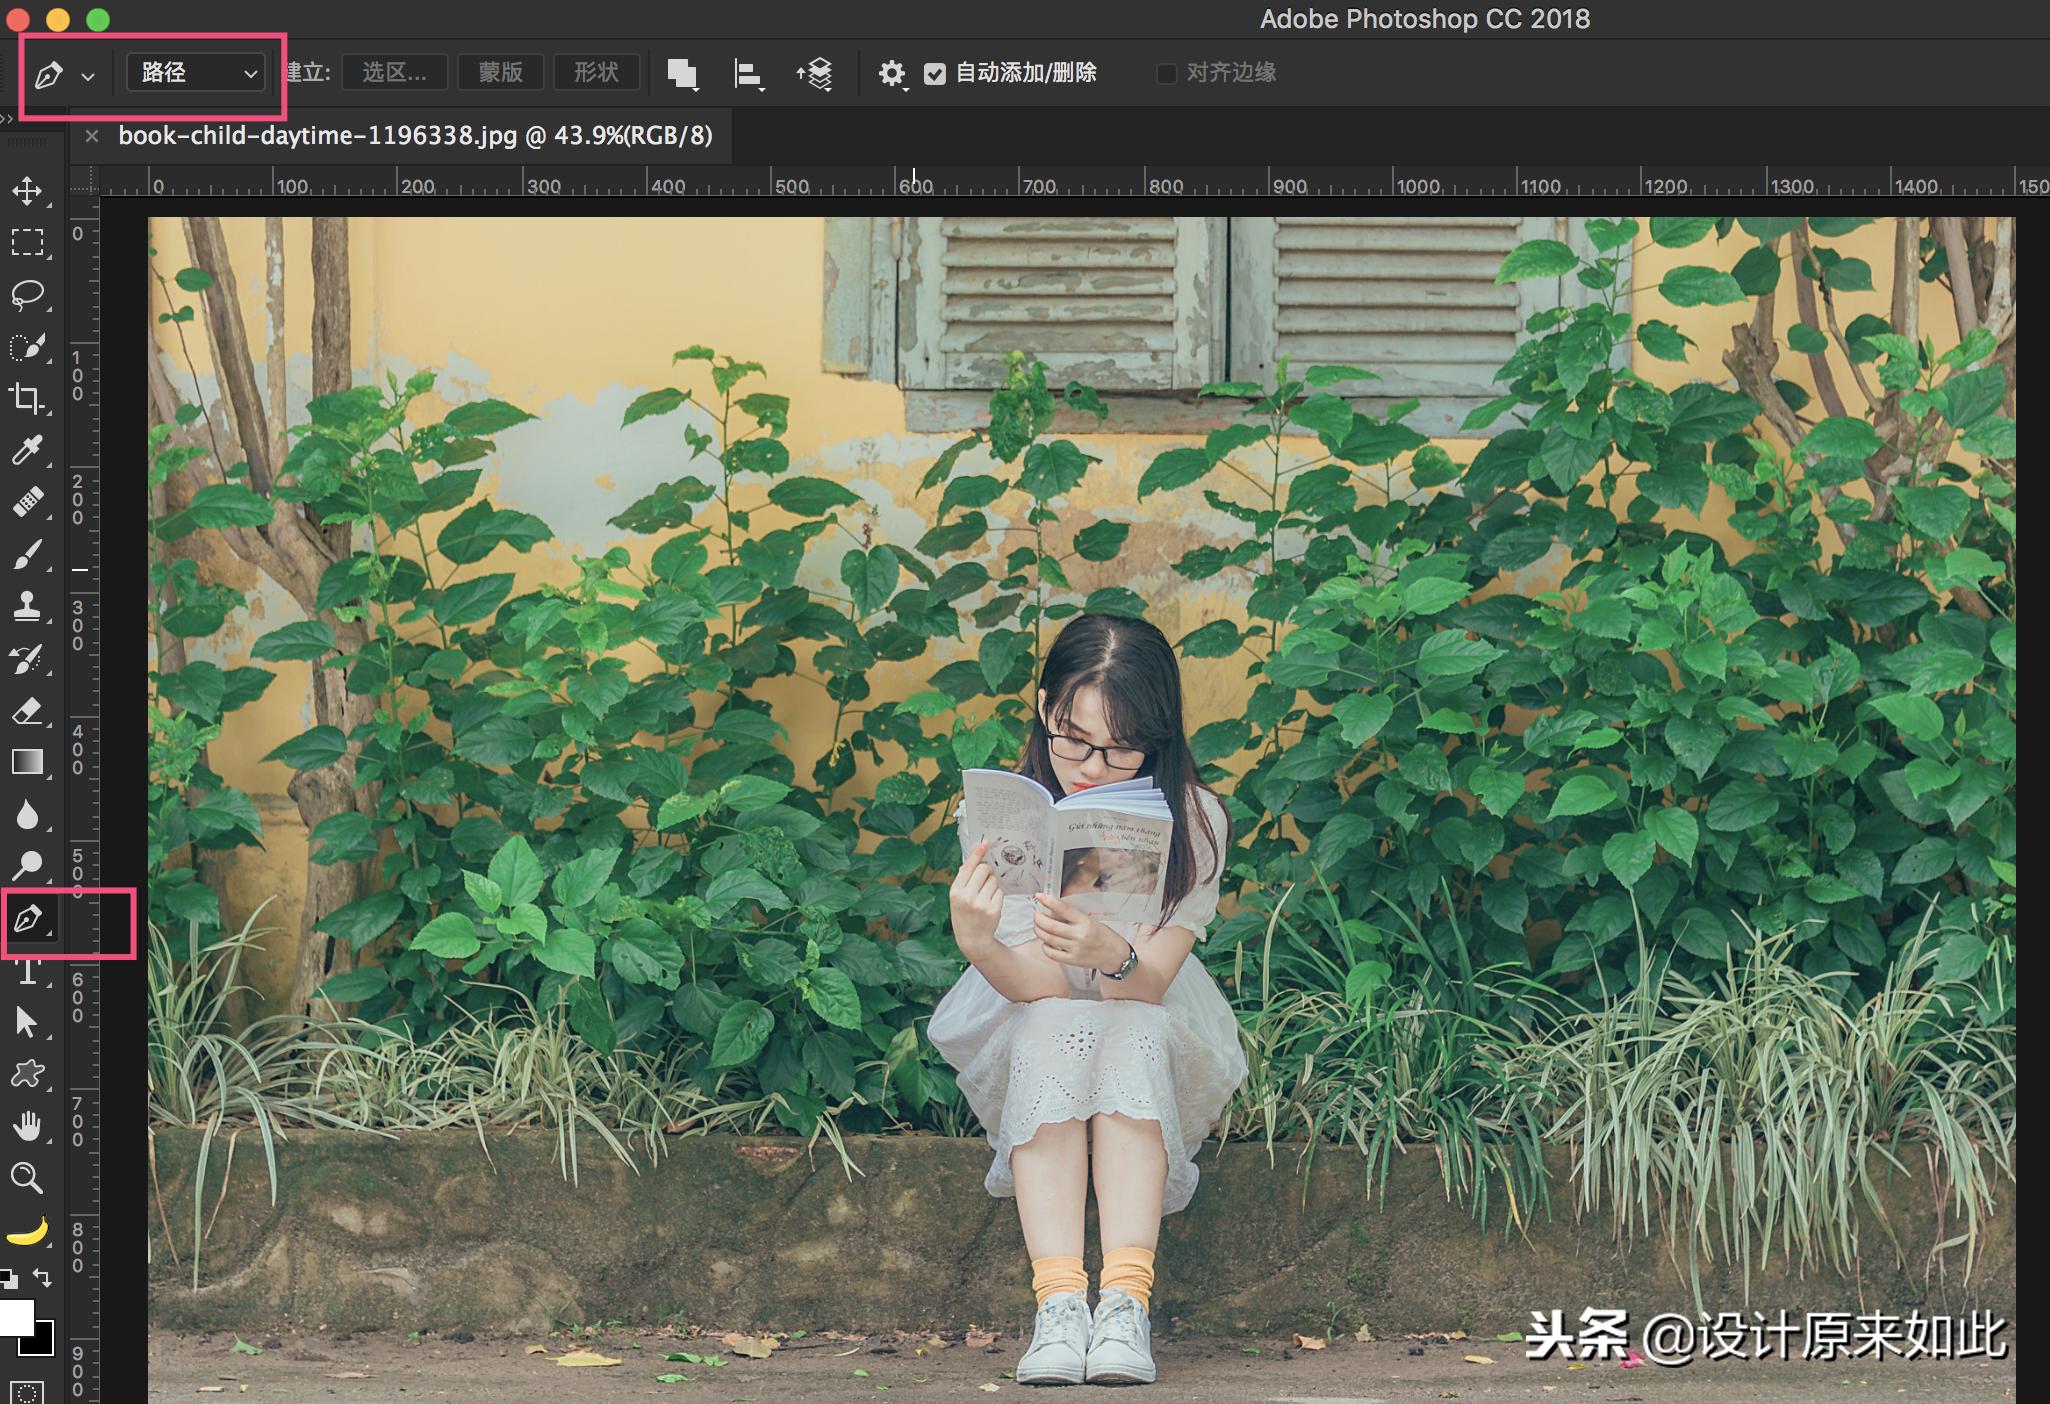Select the Move tool
This screenshot has width=2050, height=1404.
[27, 190]
